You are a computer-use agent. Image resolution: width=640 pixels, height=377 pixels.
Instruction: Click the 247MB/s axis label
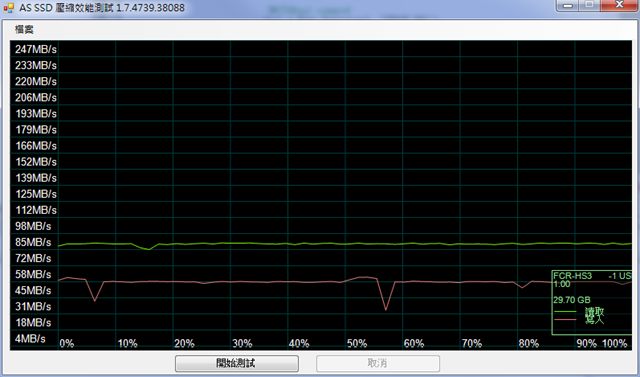click(x=36, y=49)
